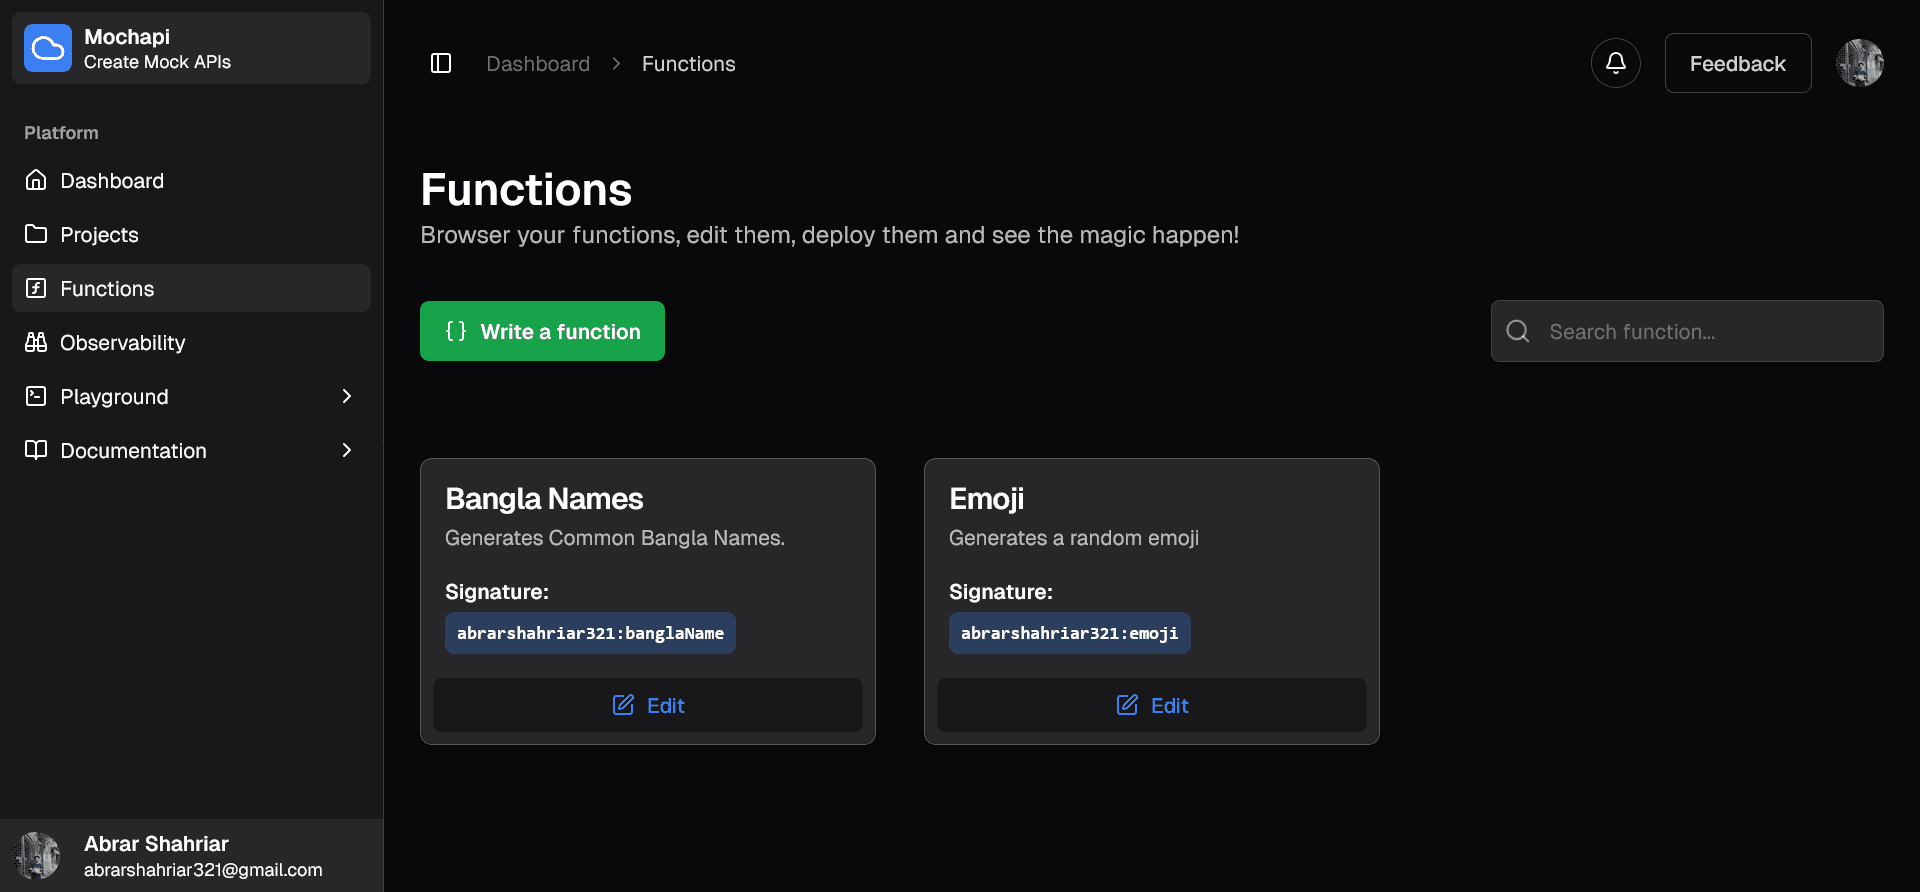Click the Observability binoculars icon

point(36,342)
